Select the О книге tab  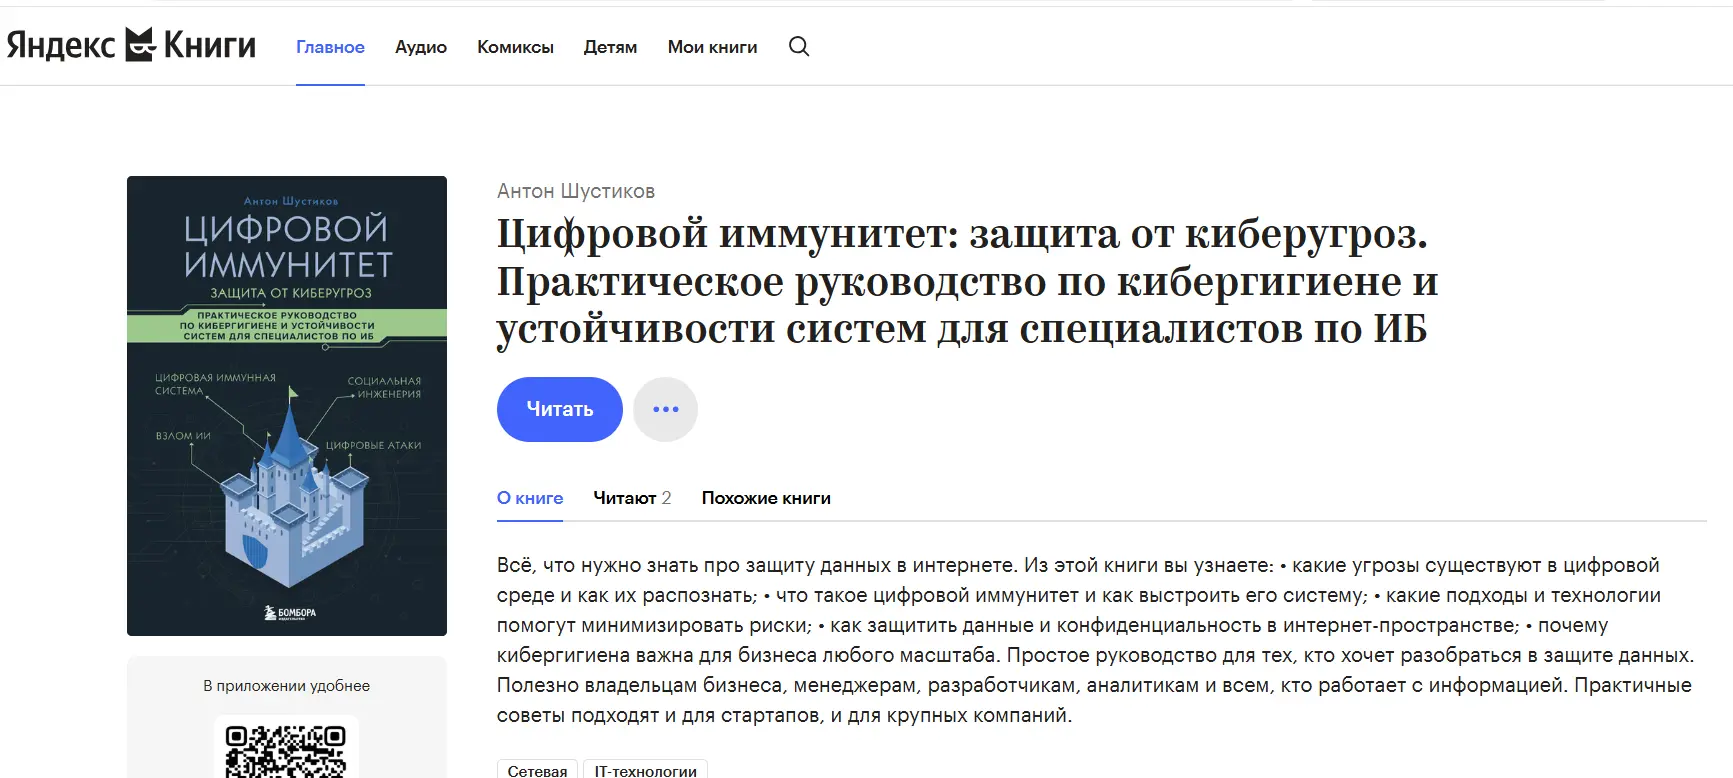[x=530, y=498]
